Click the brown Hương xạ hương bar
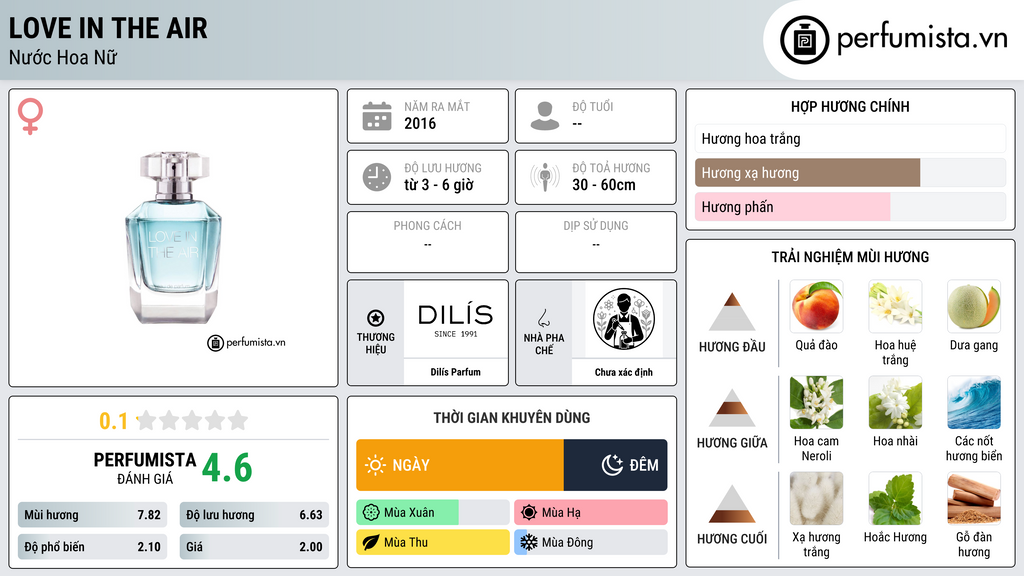Viewport: 1024px width, 576px height. [x=807, y=172]
